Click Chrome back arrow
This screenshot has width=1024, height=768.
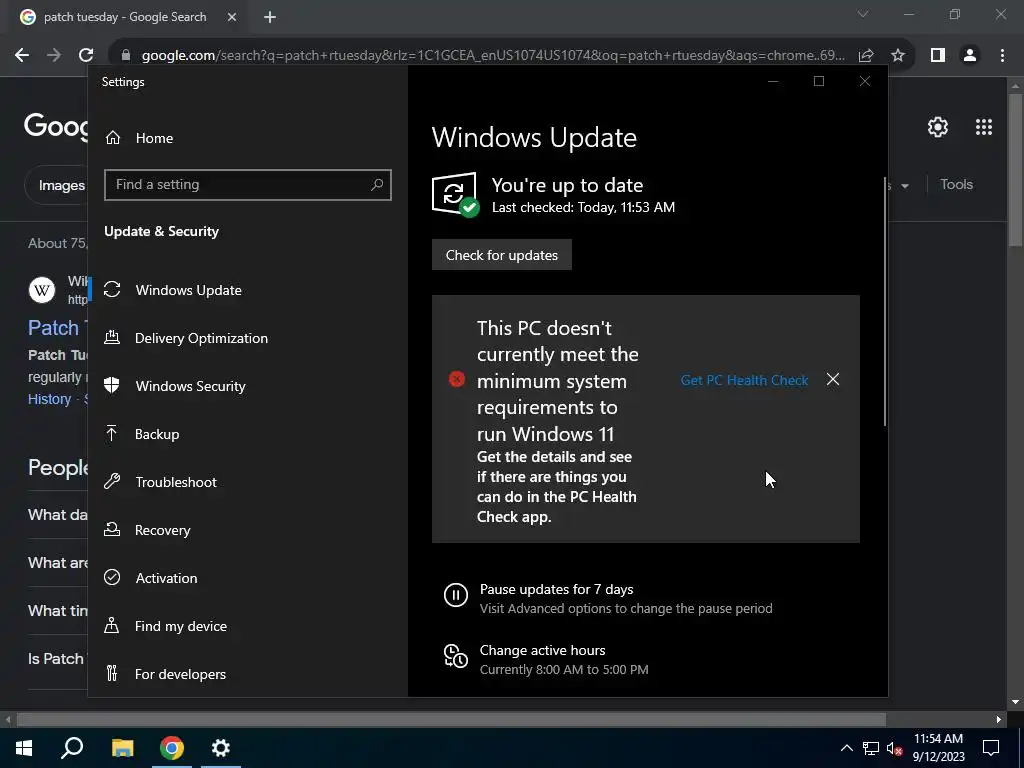tap(22, 56)
